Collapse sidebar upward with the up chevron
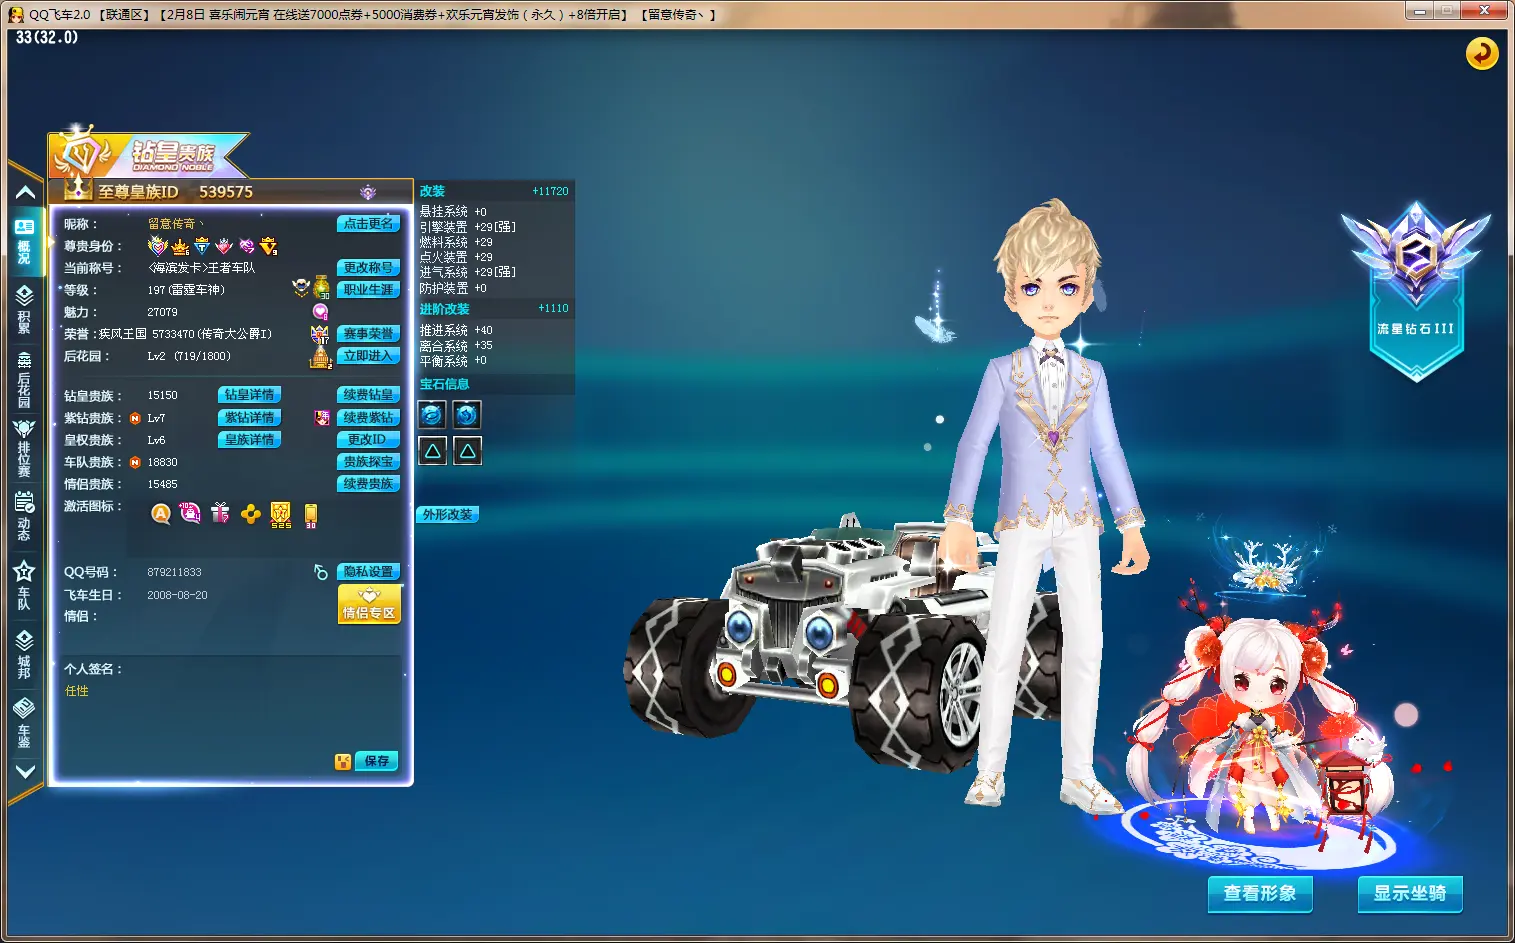This screenshot has width=1515, height=943. click(25, 192)
